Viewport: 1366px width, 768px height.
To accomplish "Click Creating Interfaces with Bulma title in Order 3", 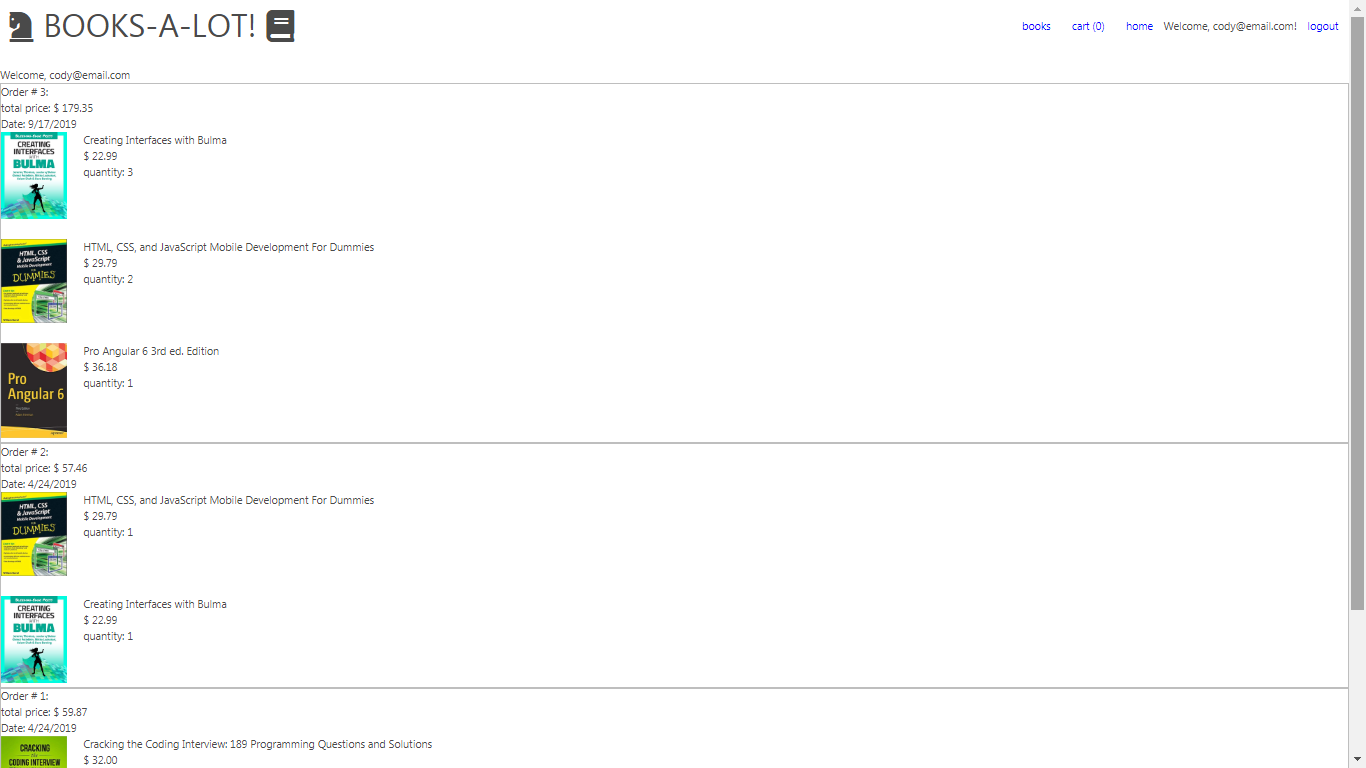I will [x=155, y=140].
